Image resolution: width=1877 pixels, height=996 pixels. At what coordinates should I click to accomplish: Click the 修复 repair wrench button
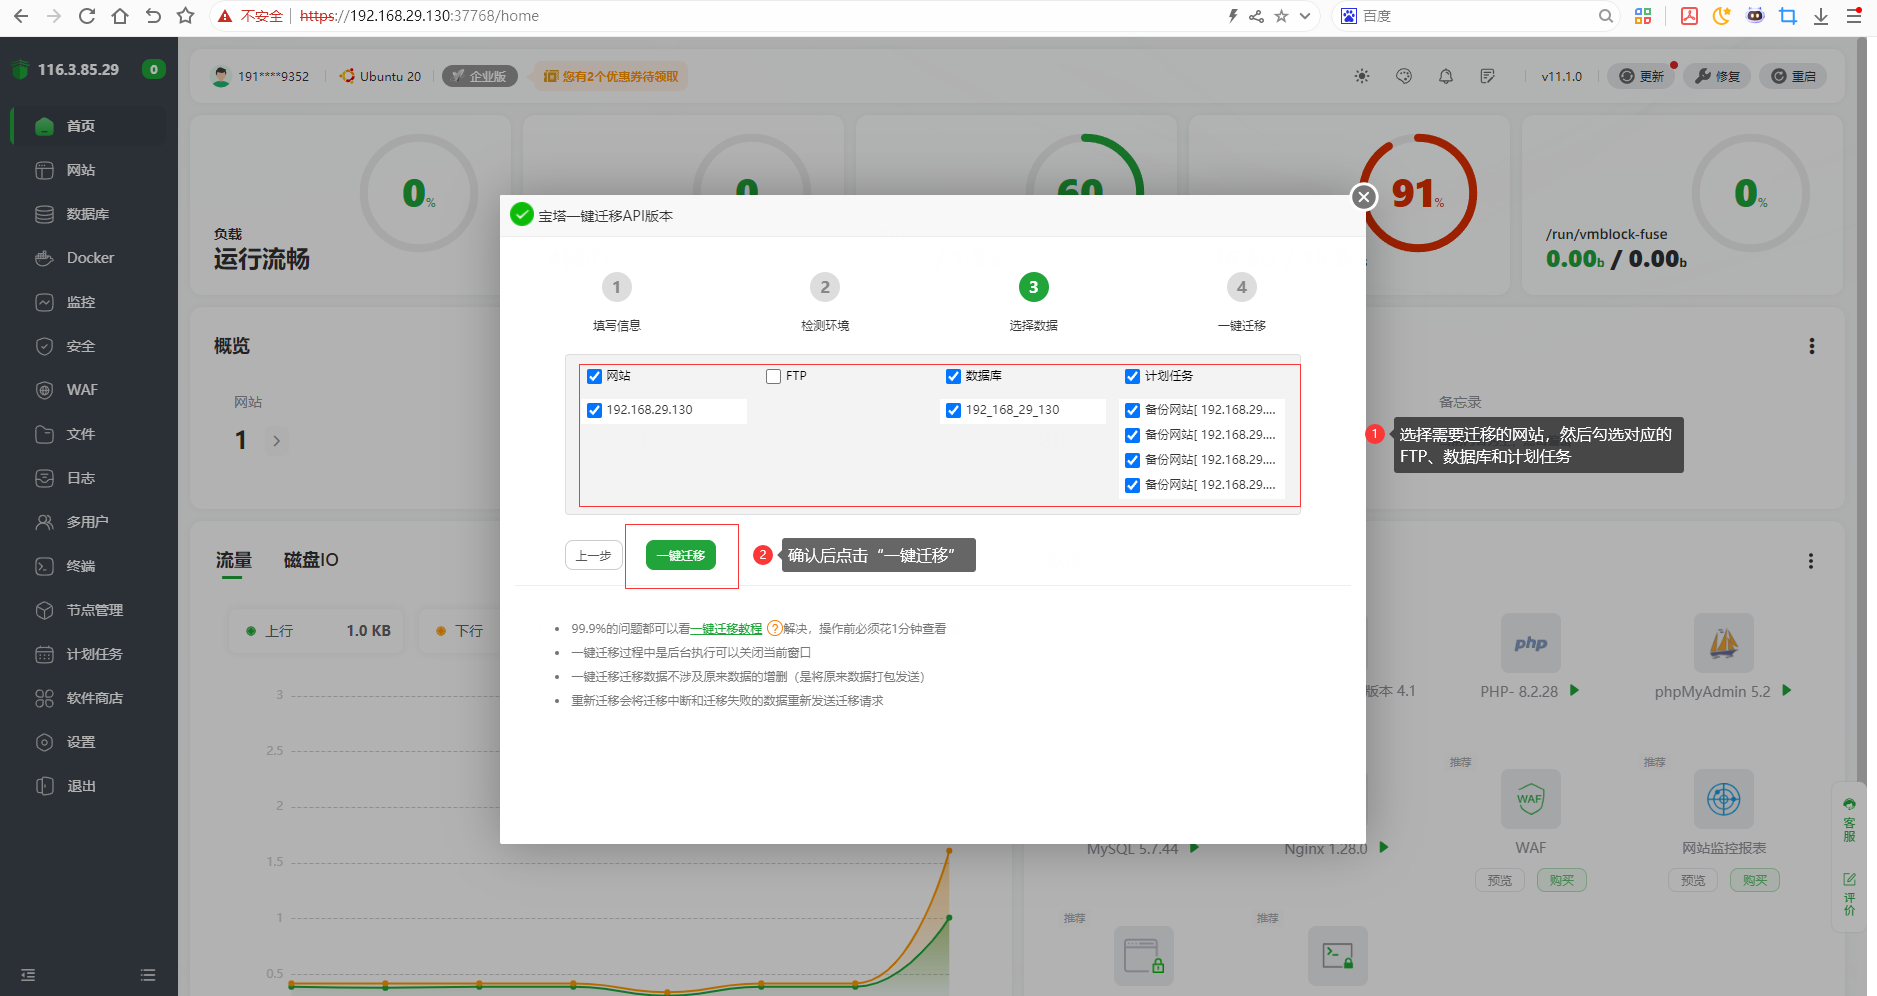(x=1716, y=75)
